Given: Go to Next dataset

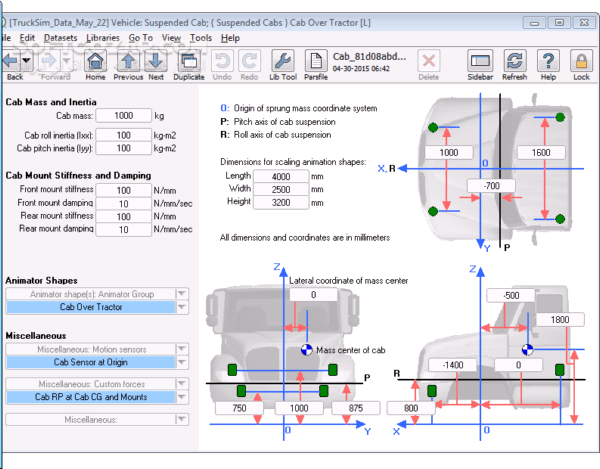Looking at the screenshot, I should 155,62.
